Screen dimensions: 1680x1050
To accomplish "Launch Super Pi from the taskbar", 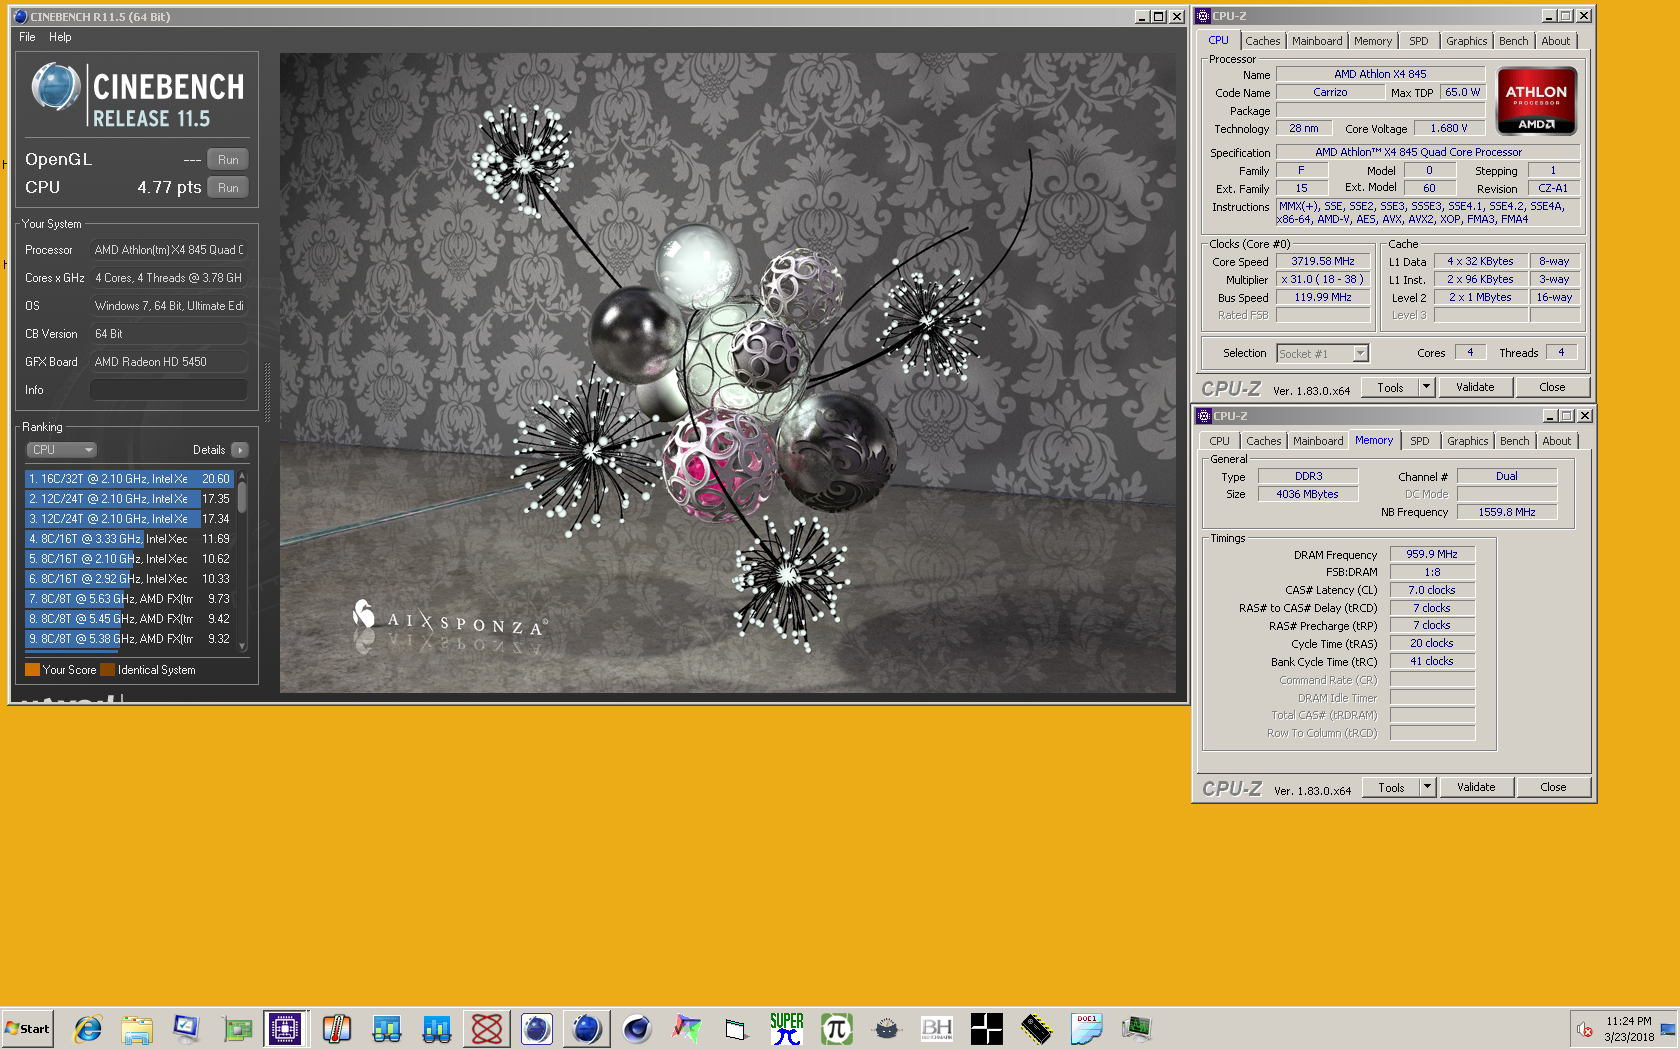I will [x=786, y=1028].
